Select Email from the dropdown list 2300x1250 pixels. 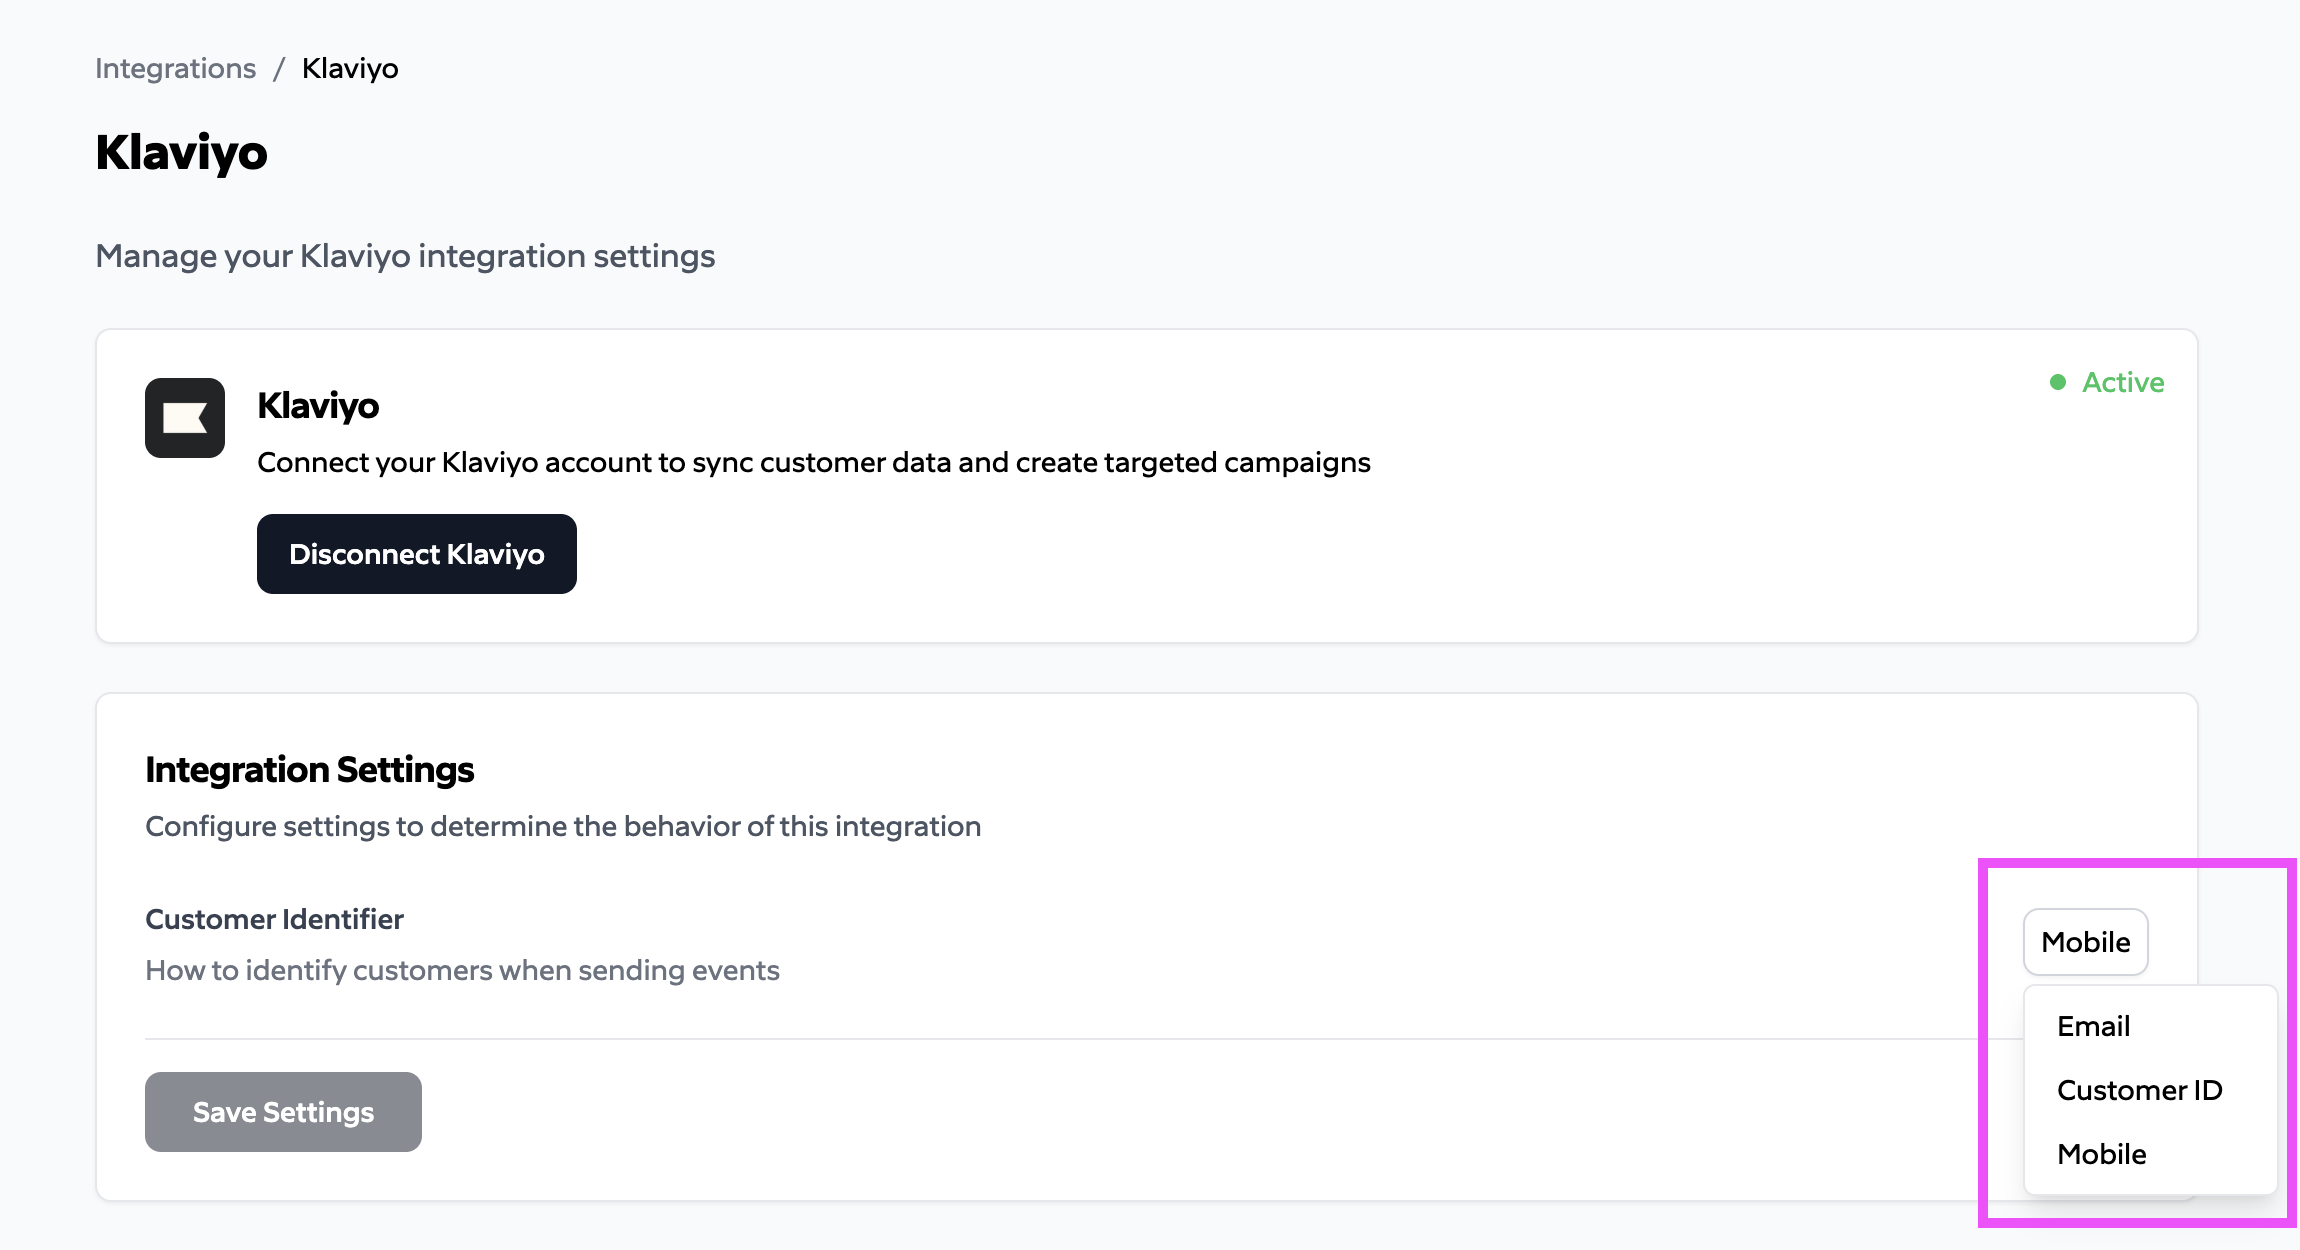click(2093, 1026)
